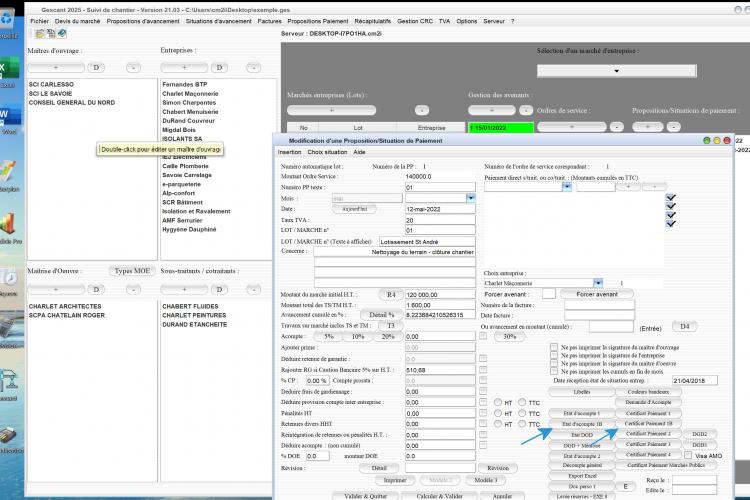Click the Taux TVA field showing 20
The image size is (750, 500).
click(x=440, y=220)
